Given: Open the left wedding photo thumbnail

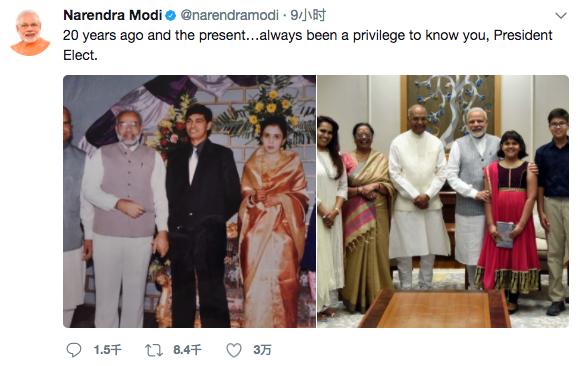Looking at the screenshot, I should click(189, 201).
